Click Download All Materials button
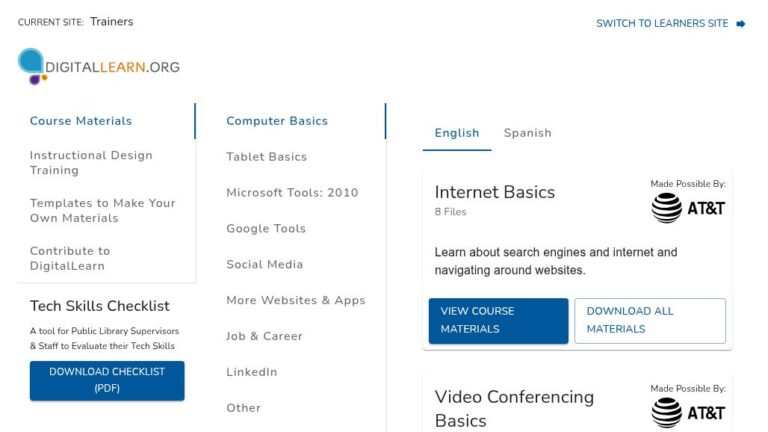Screen dimensions: 768x432 point(650,321)
